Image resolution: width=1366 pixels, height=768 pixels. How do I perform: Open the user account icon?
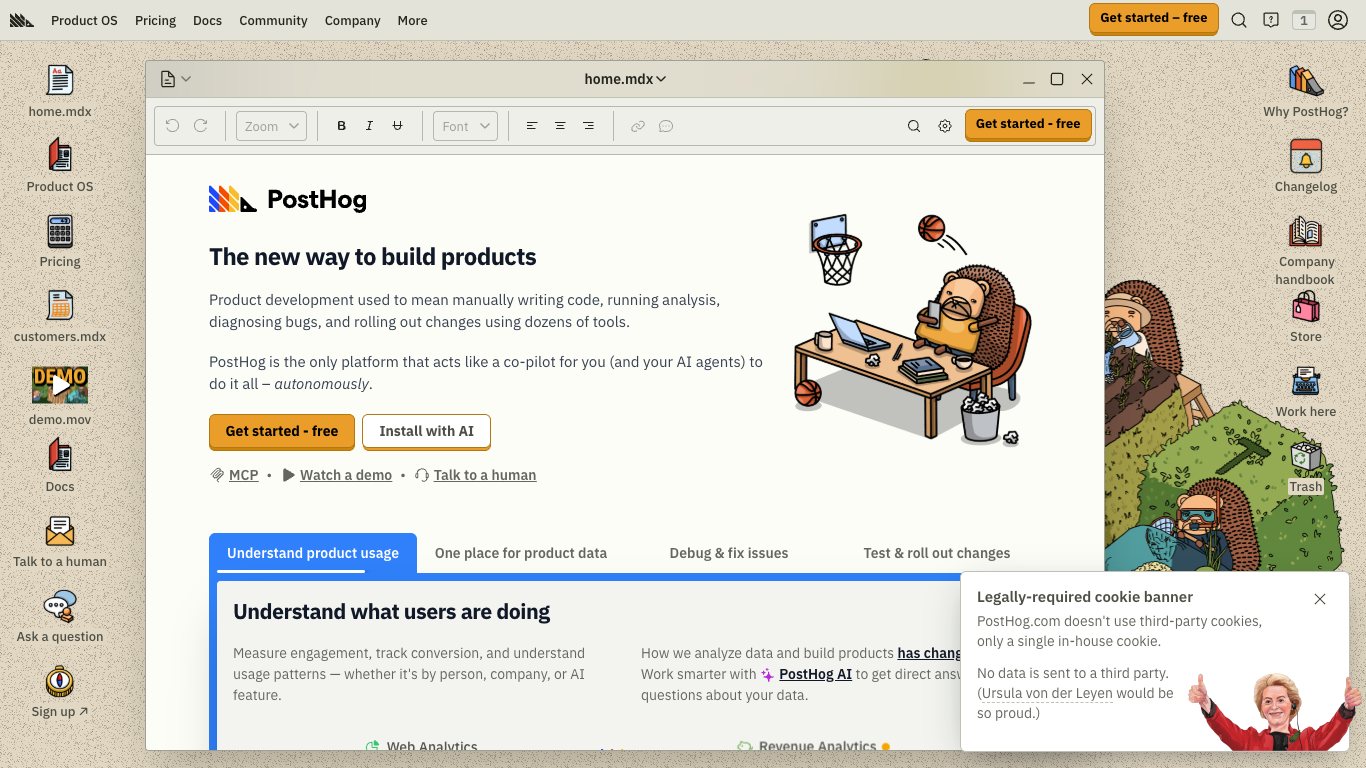[x=1338, y=20]
